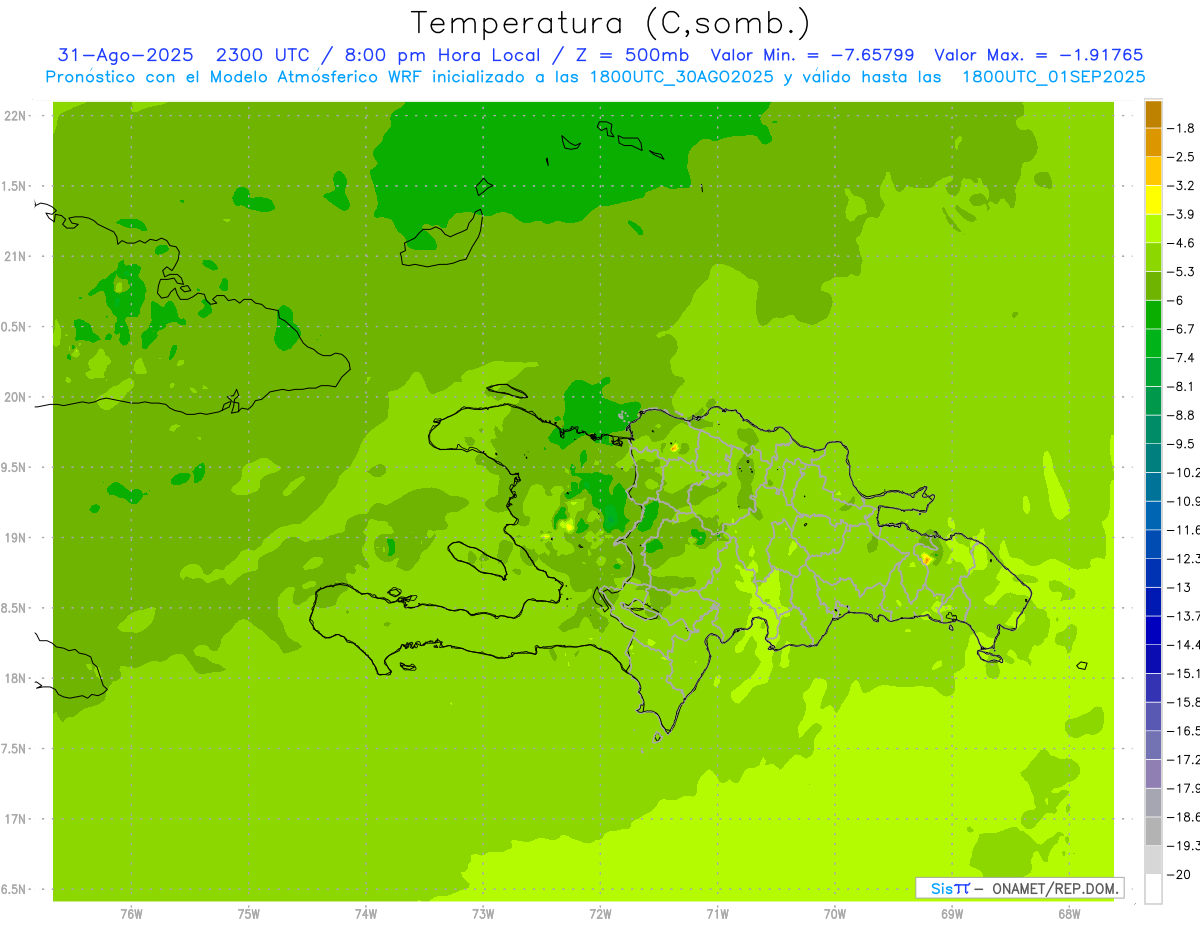Click the "74W" longitude label
The height and width of the screenshot is (927, 1200).
366,914
